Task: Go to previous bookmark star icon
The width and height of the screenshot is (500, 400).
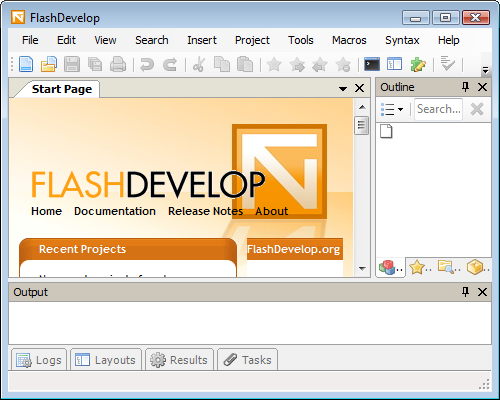Action: [x=320, y=64]
